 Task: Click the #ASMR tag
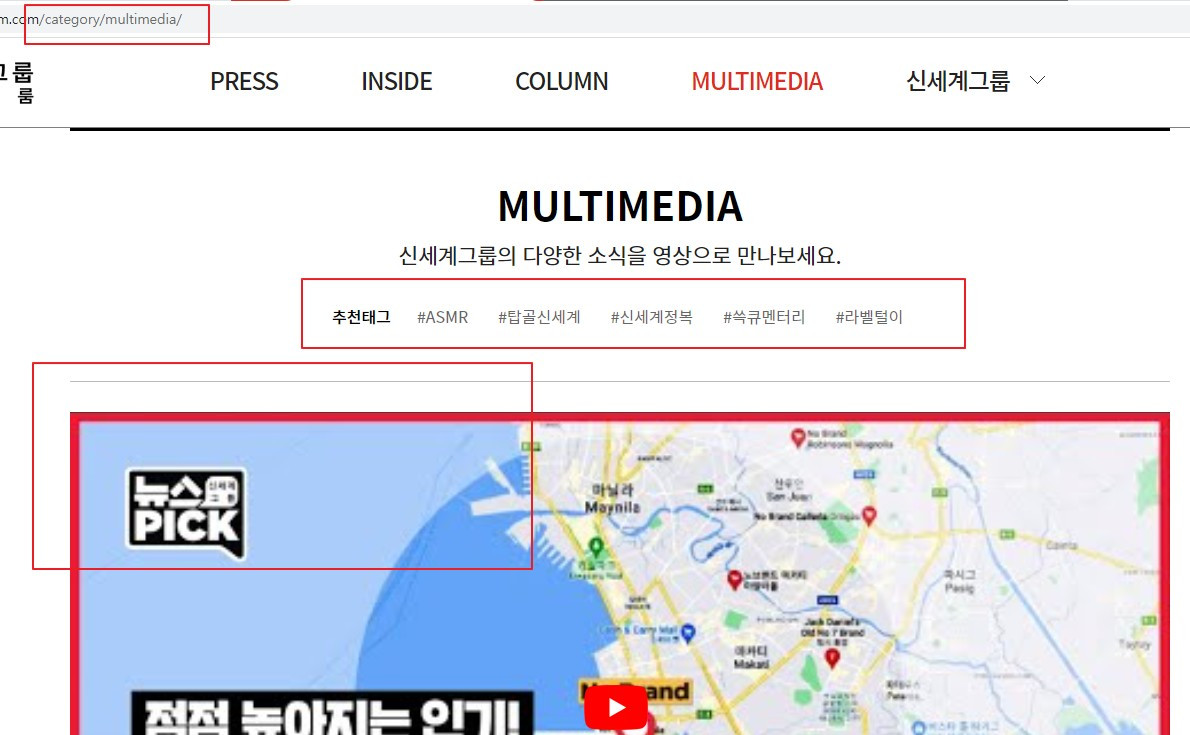[442, 317]
